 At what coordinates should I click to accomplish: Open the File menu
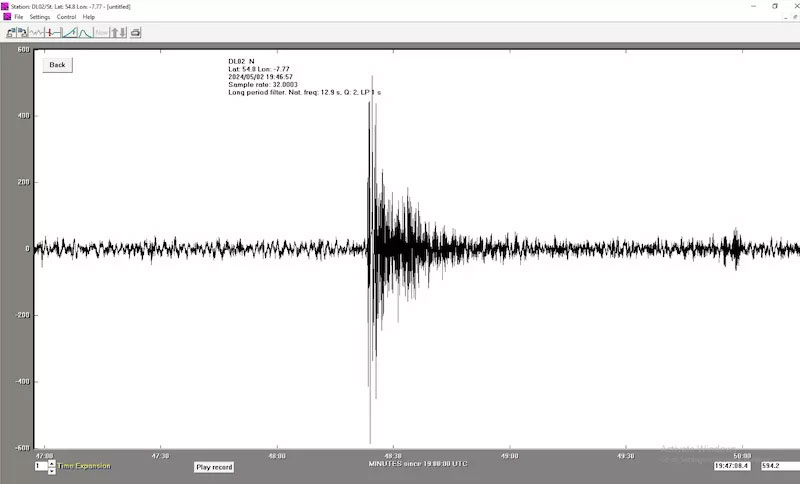pyautogui.click(x=18, y=17)
